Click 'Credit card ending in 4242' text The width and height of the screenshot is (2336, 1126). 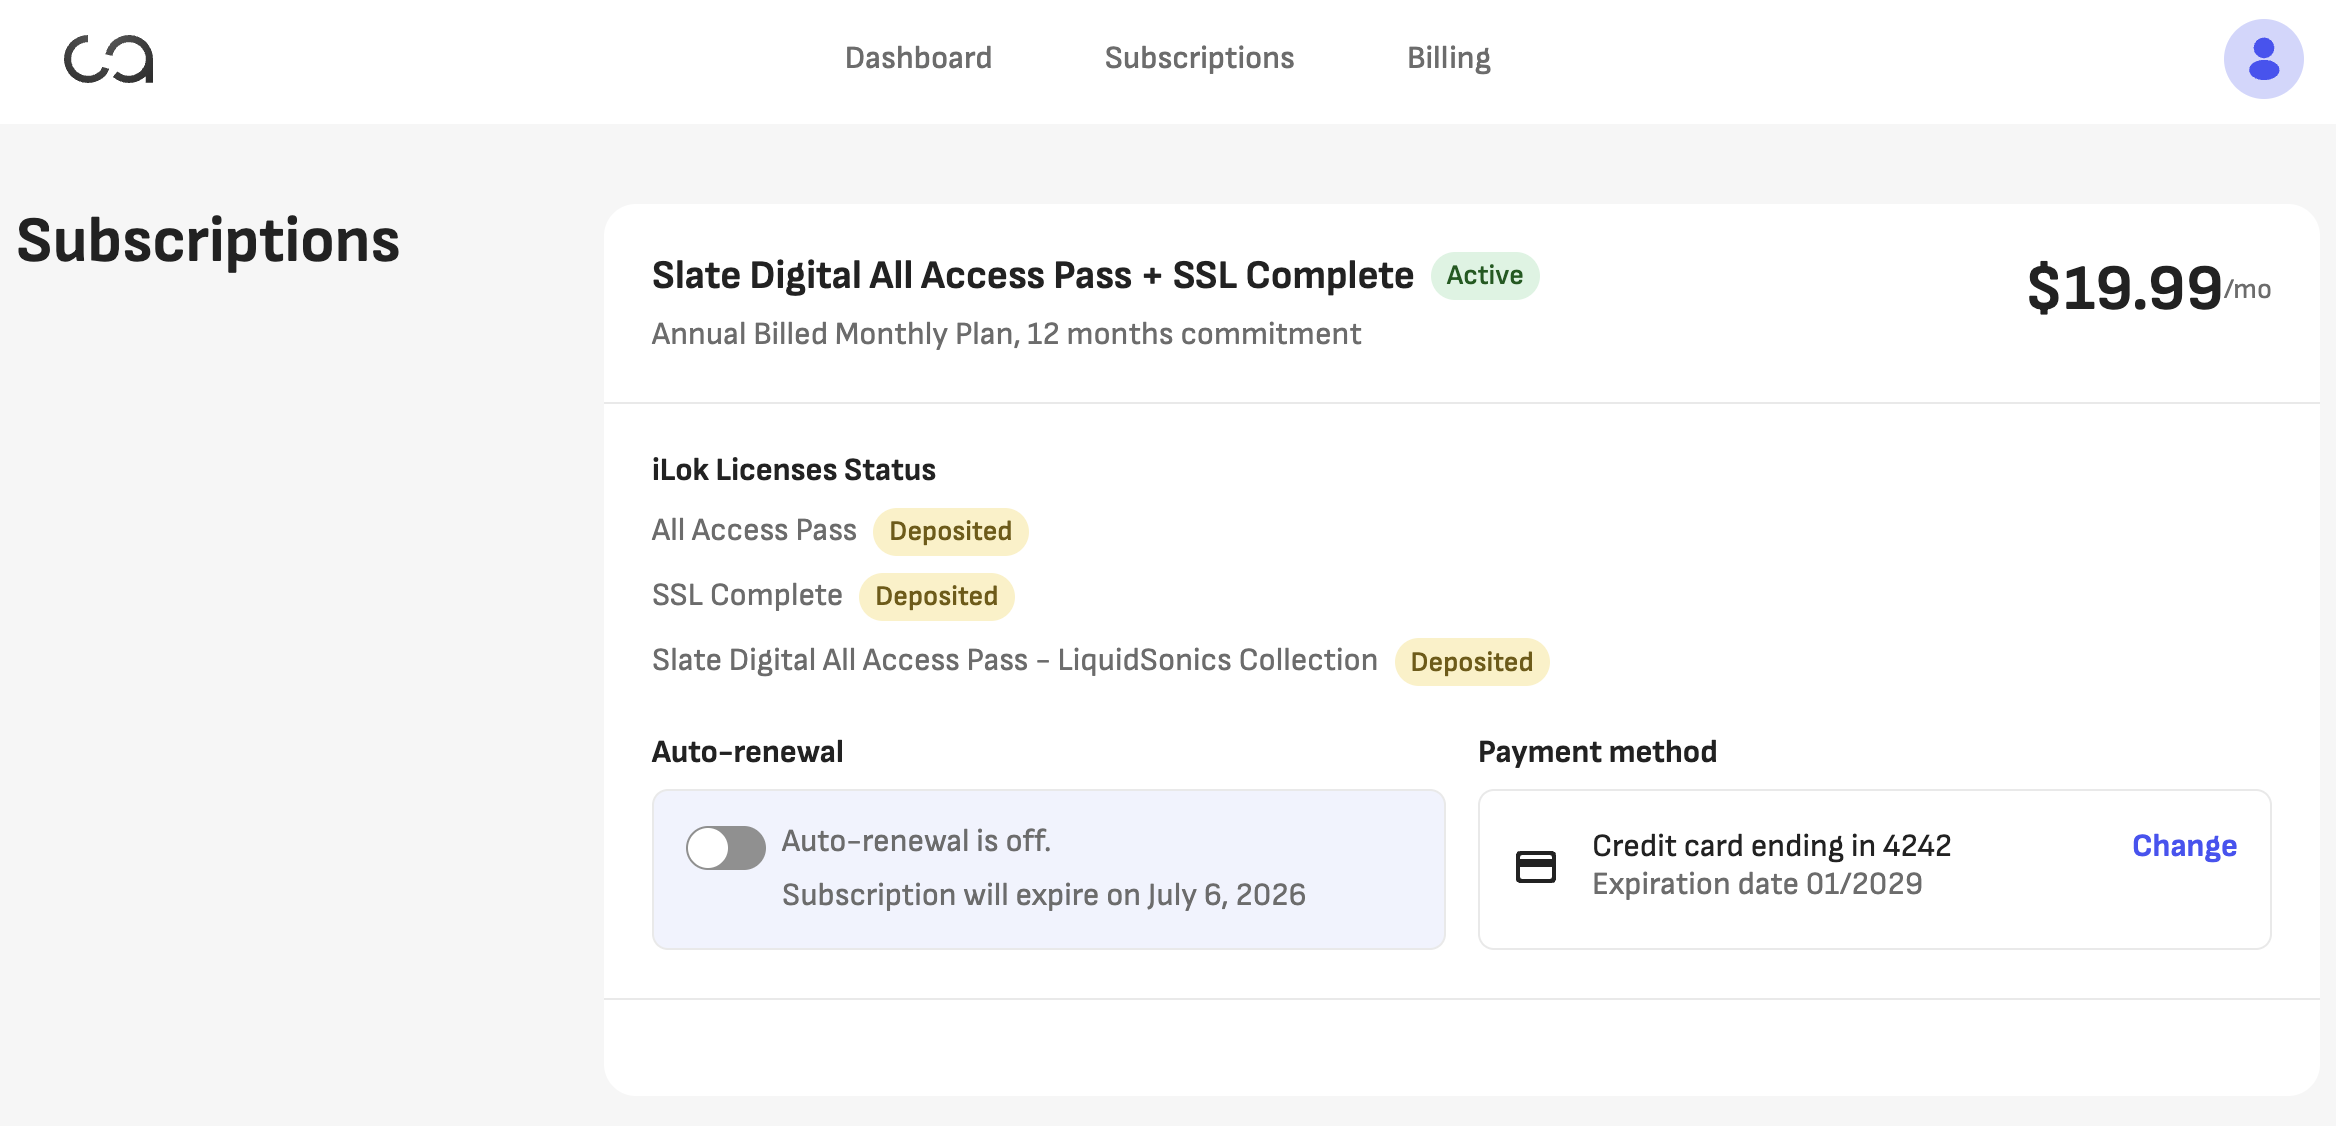tap(1771, 846)
